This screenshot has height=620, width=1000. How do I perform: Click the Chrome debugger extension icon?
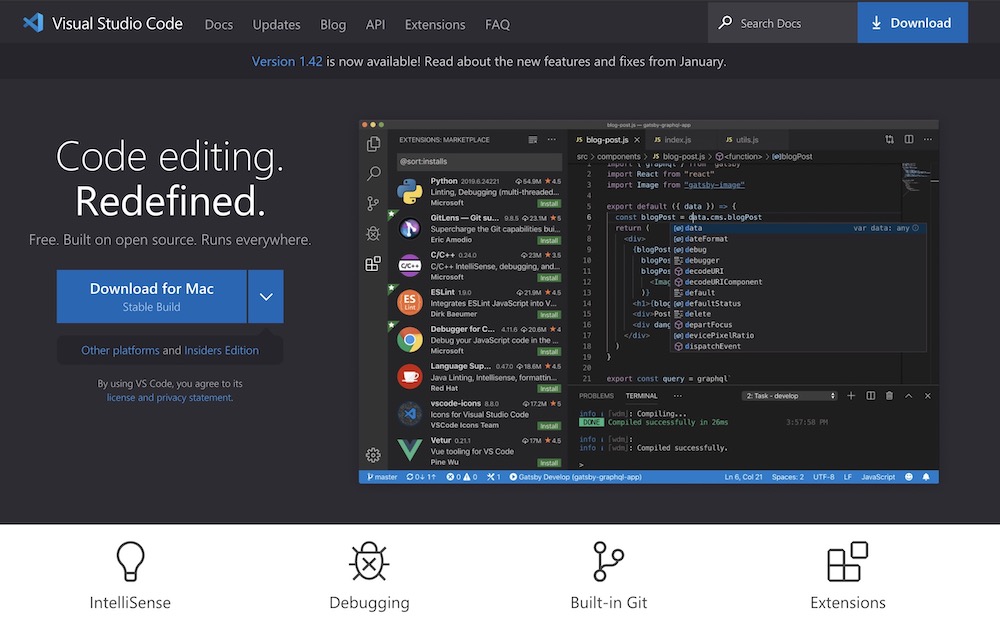(409, 339)
